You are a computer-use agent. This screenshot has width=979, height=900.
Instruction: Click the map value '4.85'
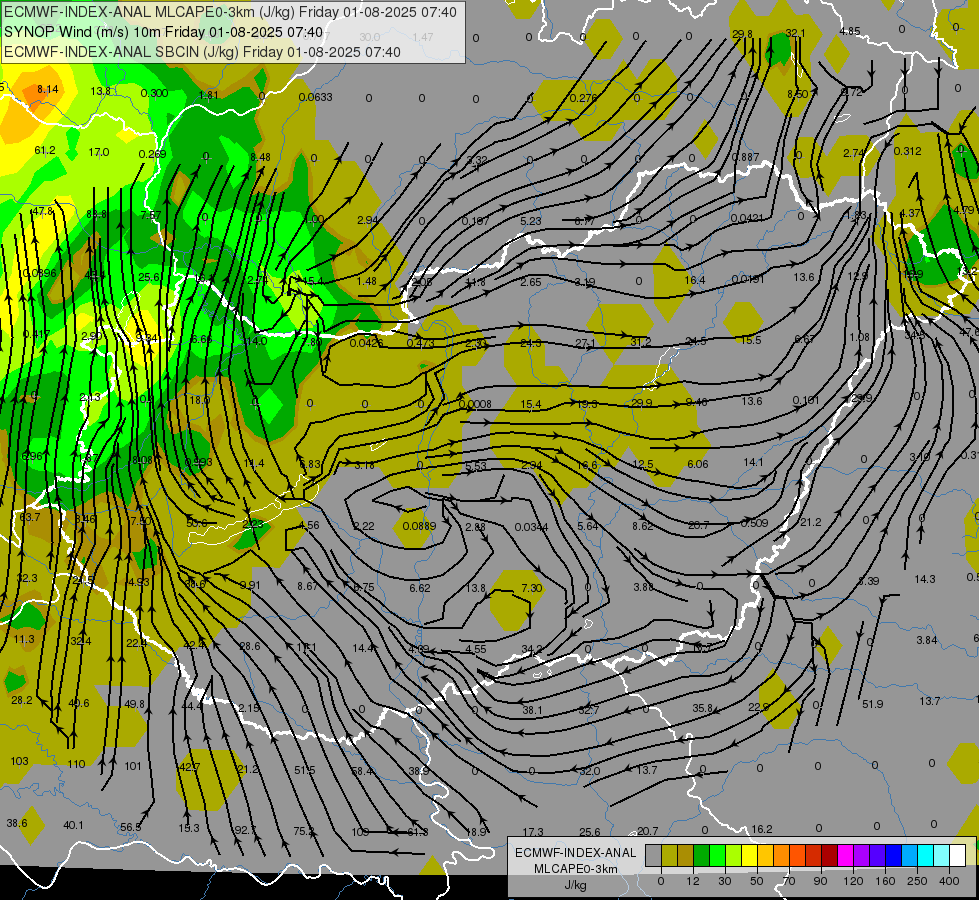point(850,31)
